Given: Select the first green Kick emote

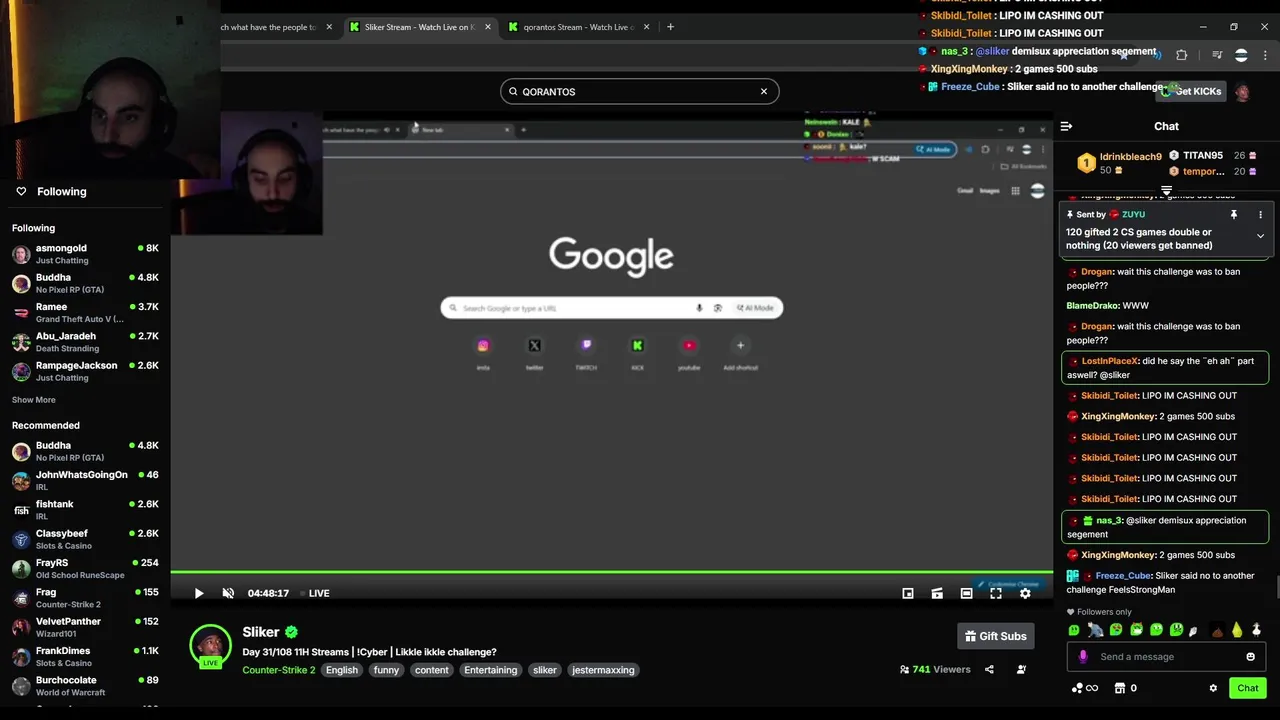Looking at the screenshot, I should [1074, 630].
